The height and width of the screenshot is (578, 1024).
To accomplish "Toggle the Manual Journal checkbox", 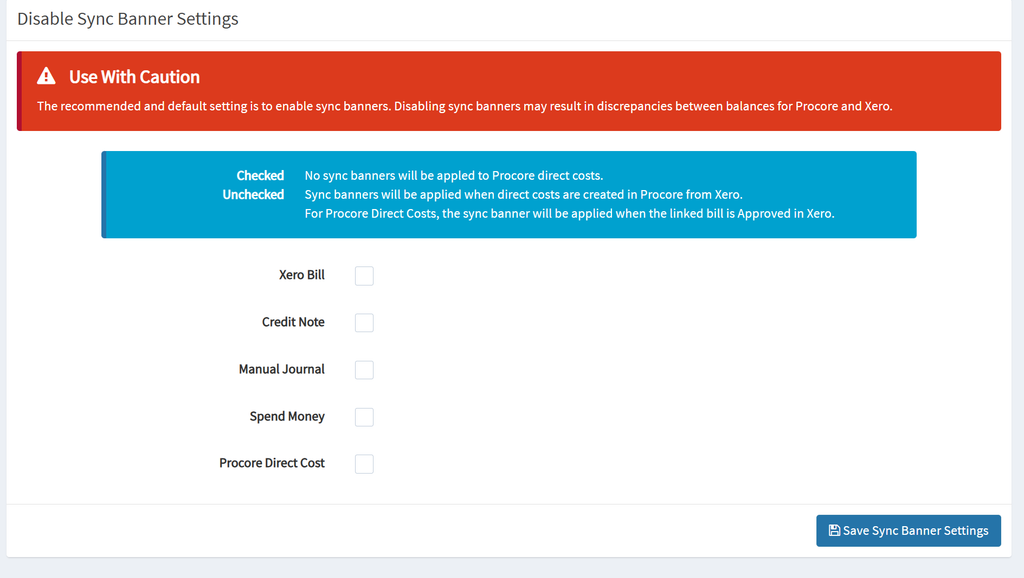I will [364, 370].
